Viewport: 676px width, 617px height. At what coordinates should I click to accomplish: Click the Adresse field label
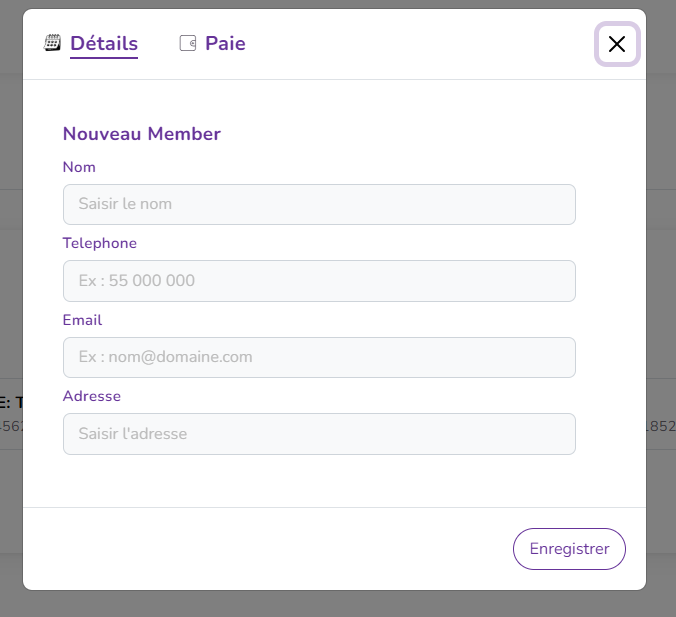tap(92, 396)
